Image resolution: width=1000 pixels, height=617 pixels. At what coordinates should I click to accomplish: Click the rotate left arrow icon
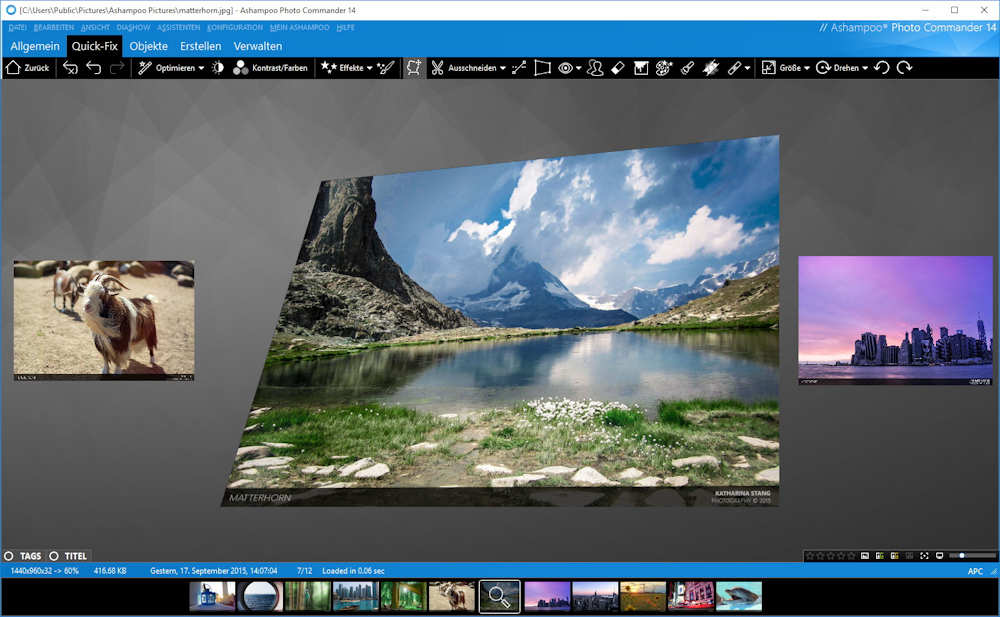(x=882, y=68)
